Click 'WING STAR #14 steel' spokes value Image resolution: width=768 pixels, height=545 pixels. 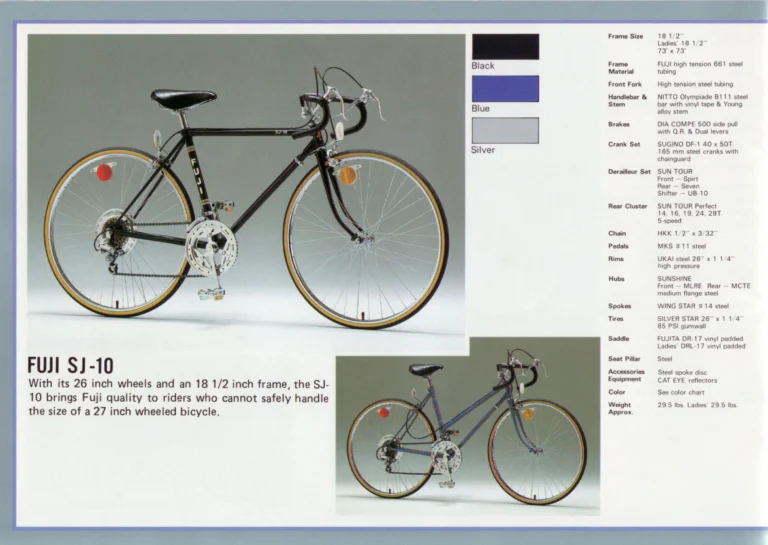pyautogui.click(x=693, y=306)
